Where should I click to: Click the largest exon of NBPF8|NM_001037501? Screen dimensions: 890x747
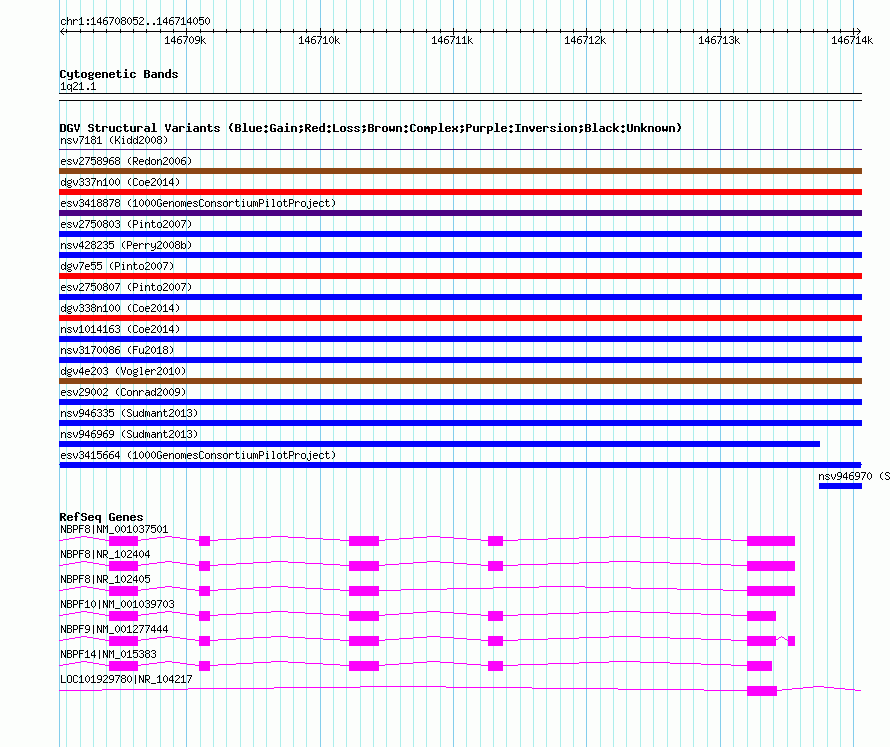click(771, 541)
